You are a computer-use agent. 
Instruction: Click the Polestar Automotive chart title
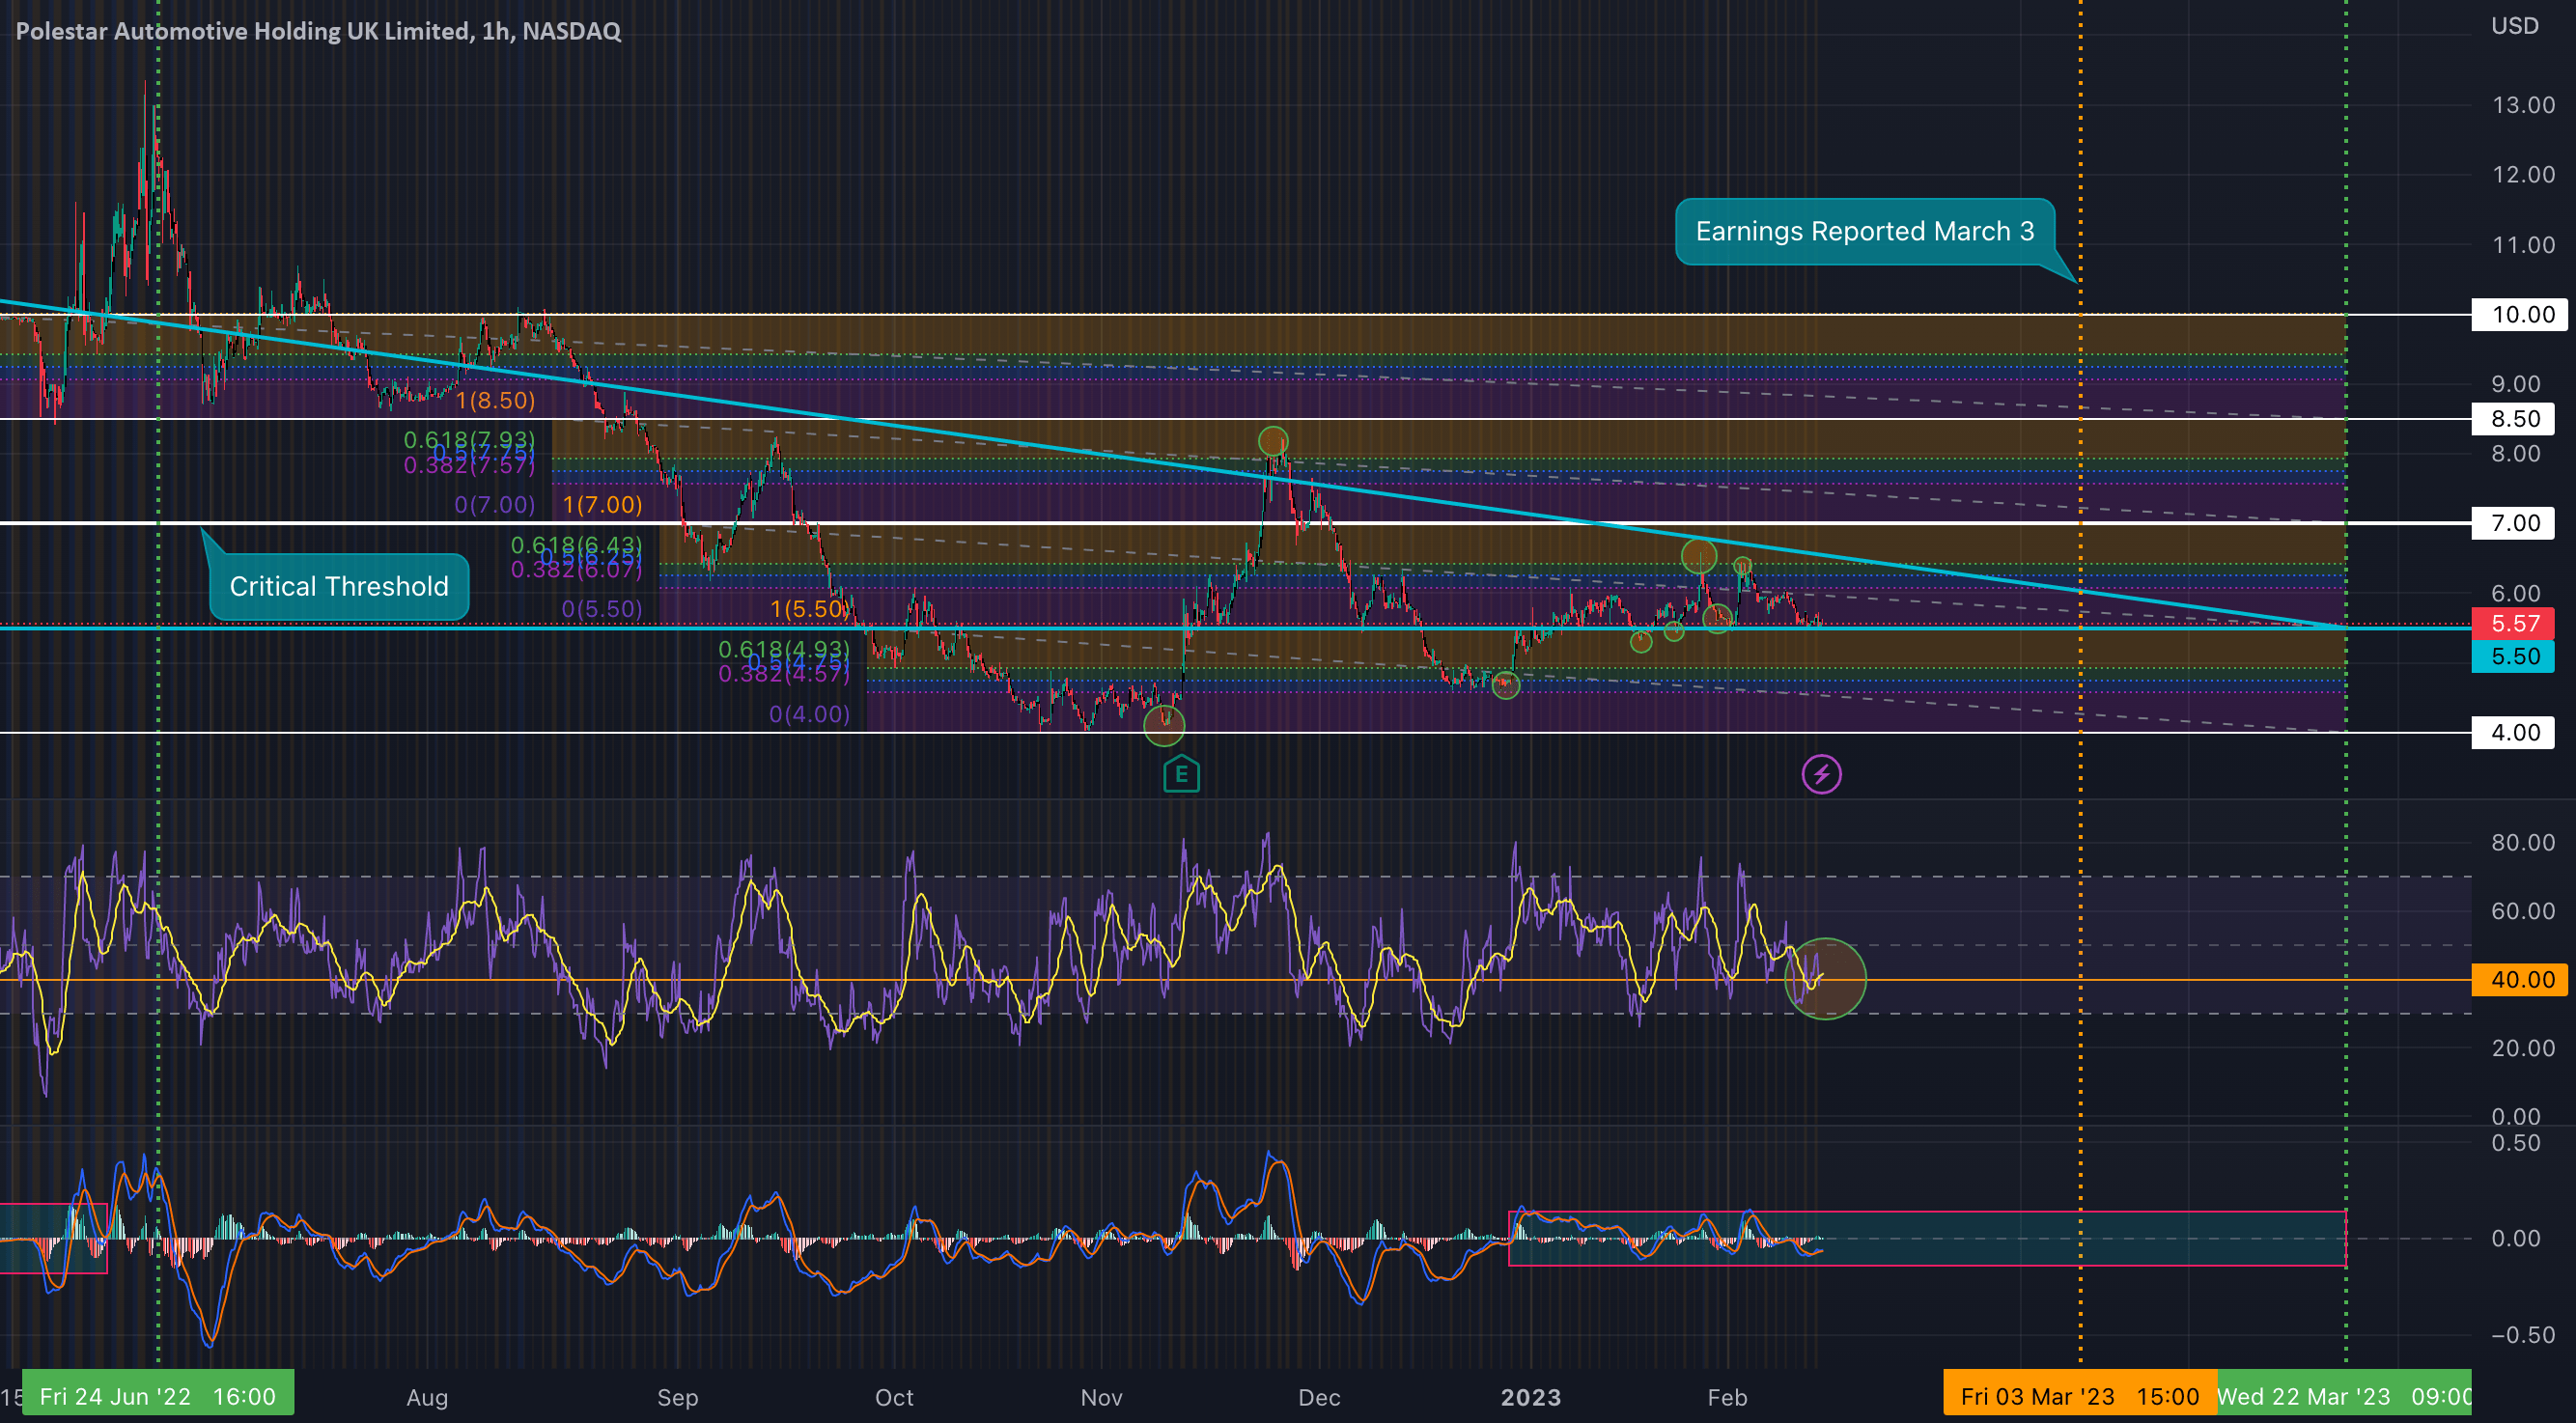318,31
